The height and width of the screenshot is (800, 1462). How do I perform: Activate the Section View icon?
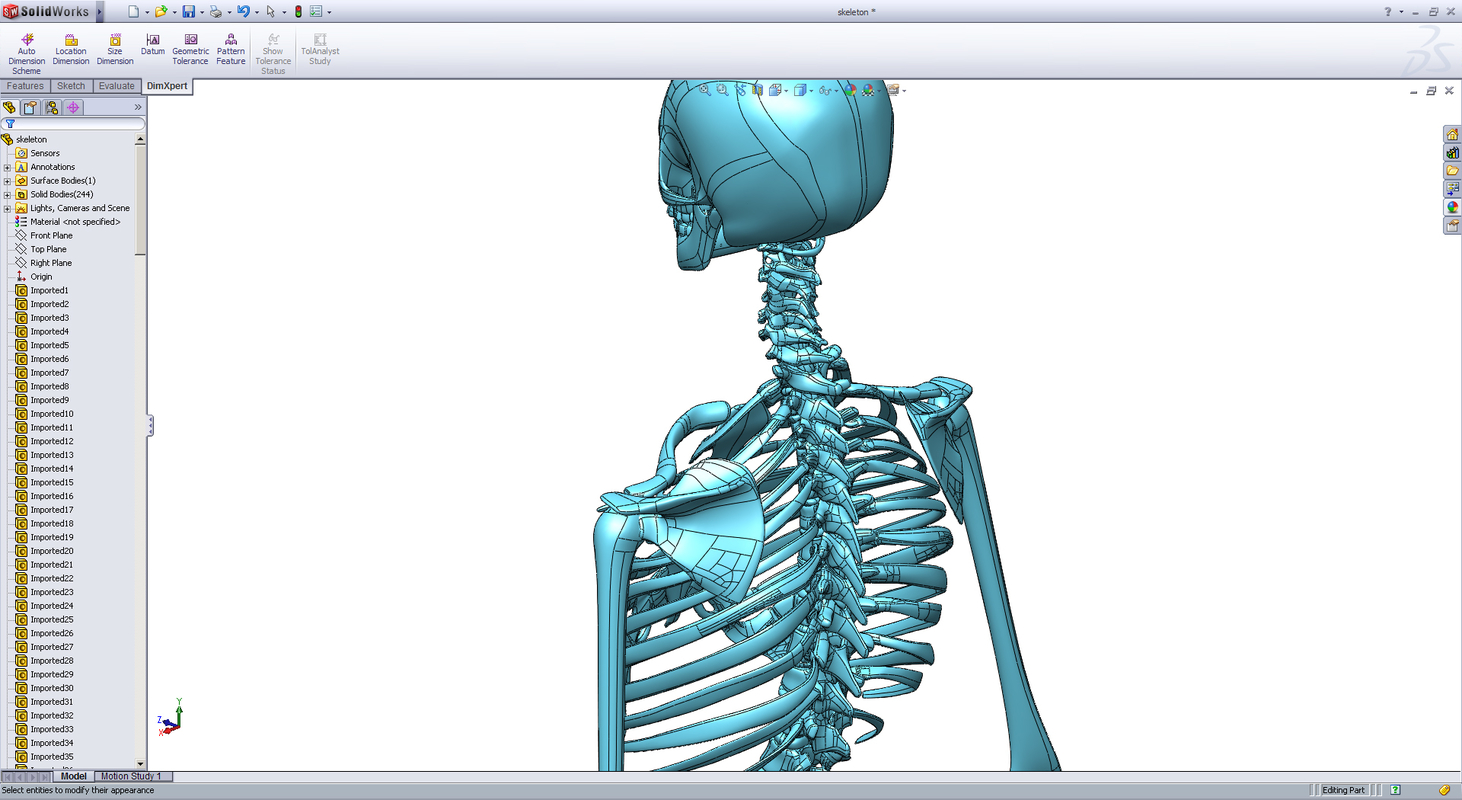758,90
